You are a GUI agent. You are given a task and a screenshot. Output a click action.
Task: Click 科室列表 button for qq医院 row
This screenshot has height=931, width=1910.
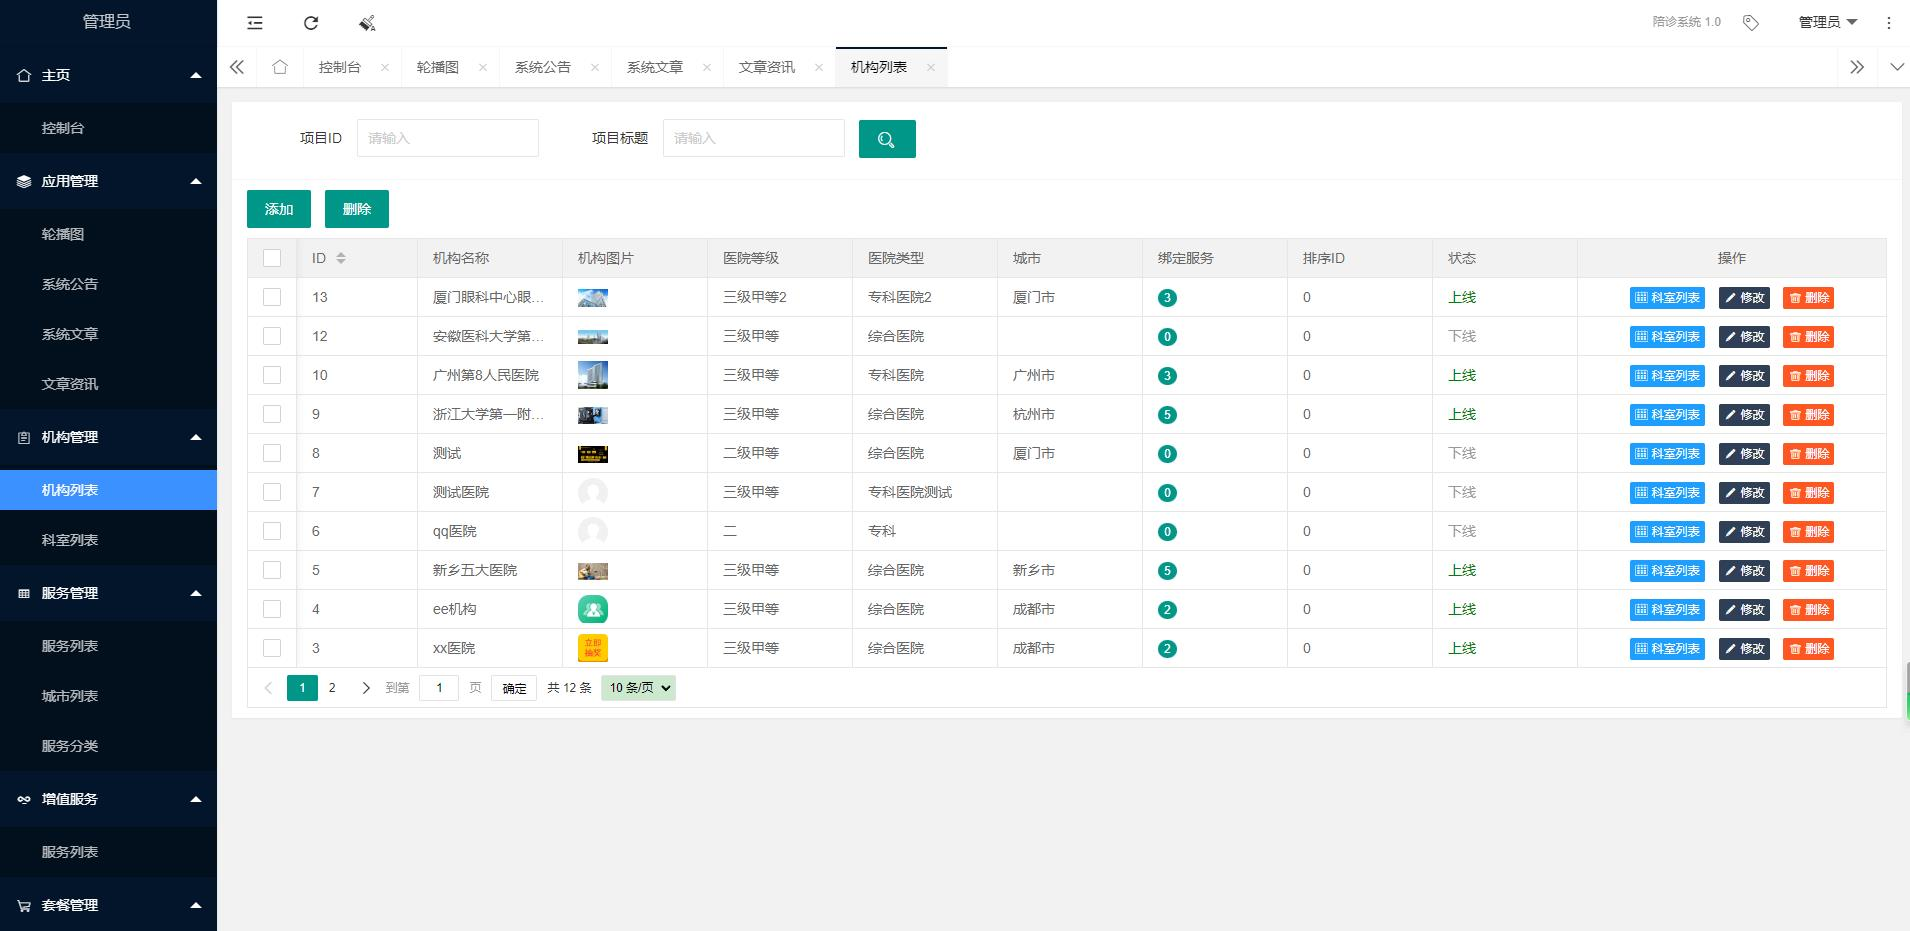(x=1667, y=532)
